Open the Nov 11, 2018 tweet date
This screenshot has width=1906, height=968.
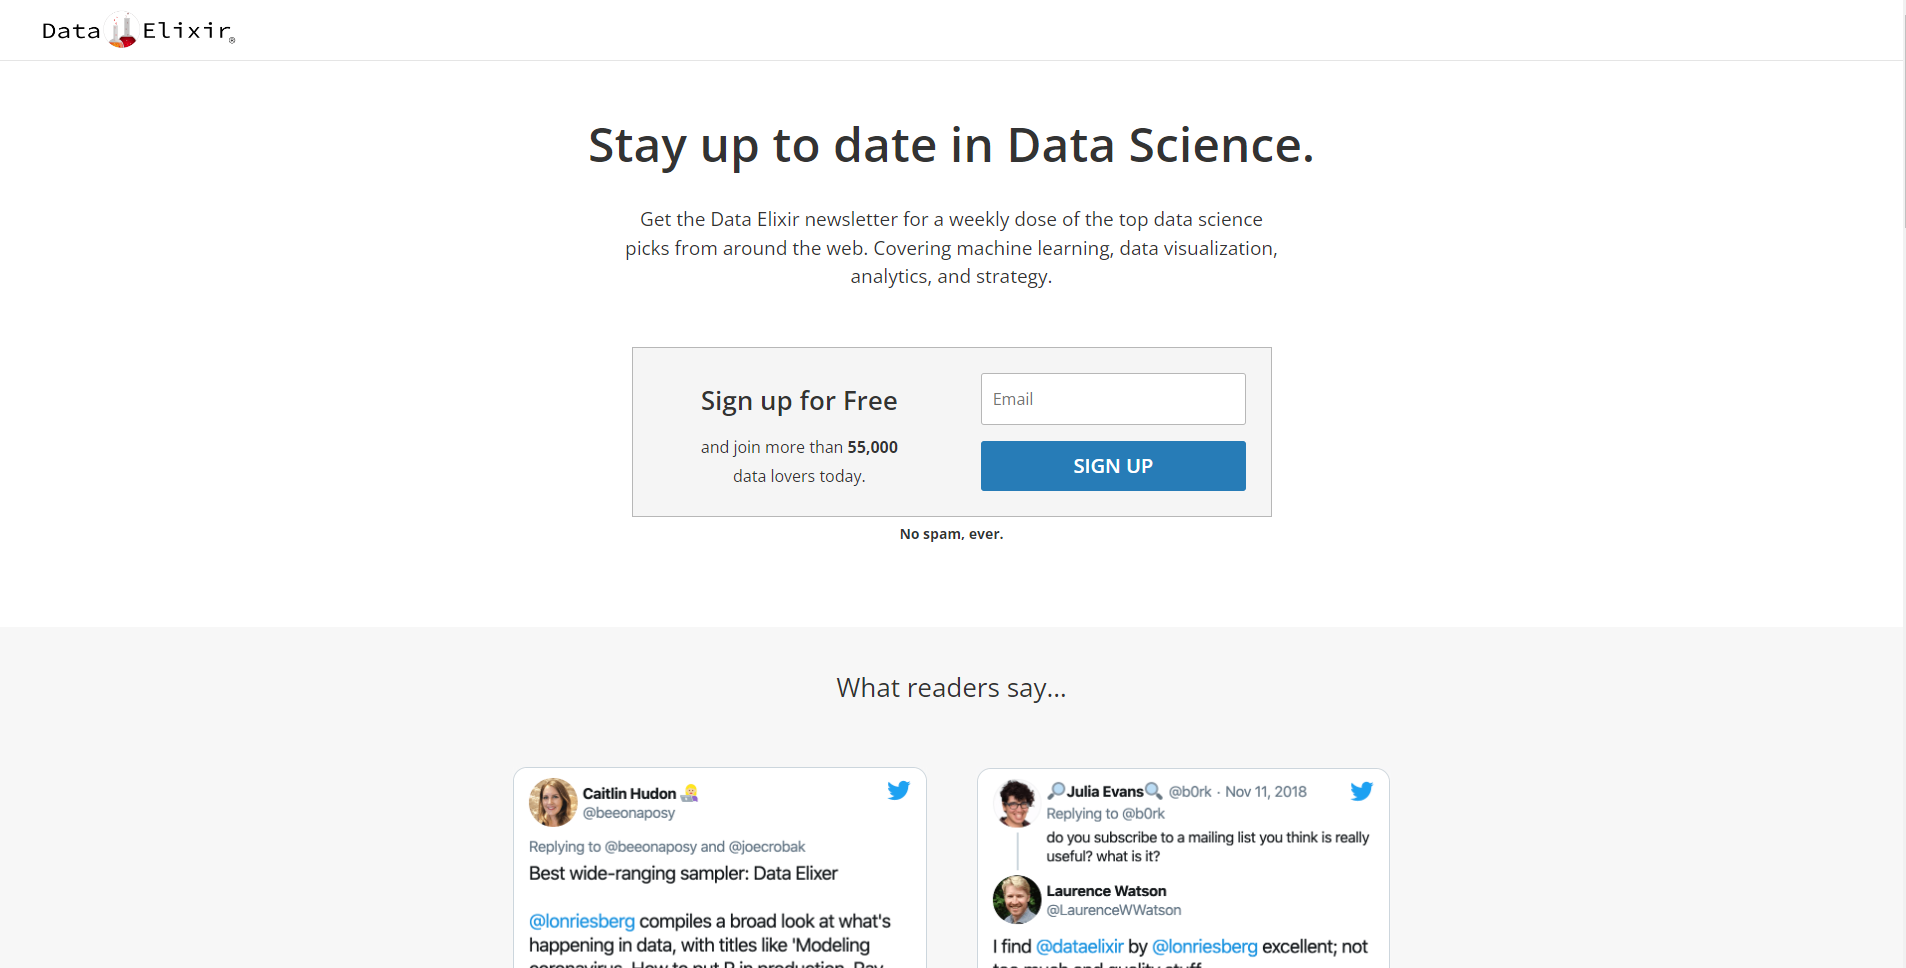coord(1266,791)
